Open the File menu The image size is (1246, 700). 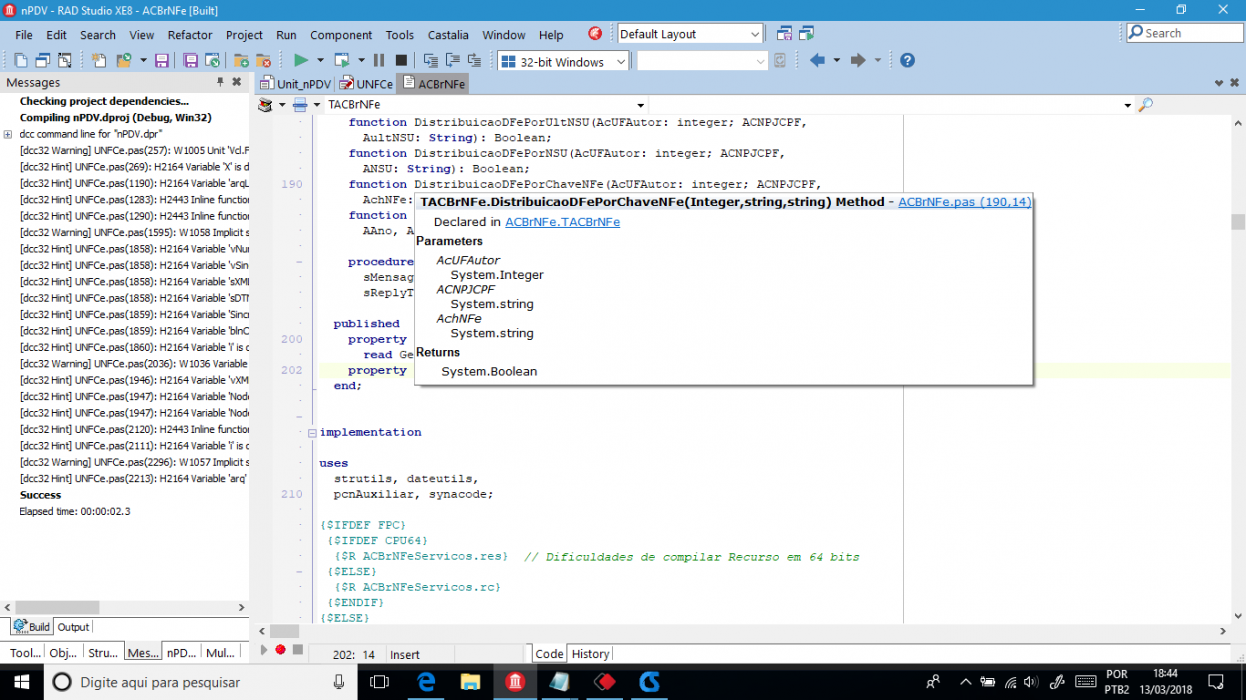(24, 35)
